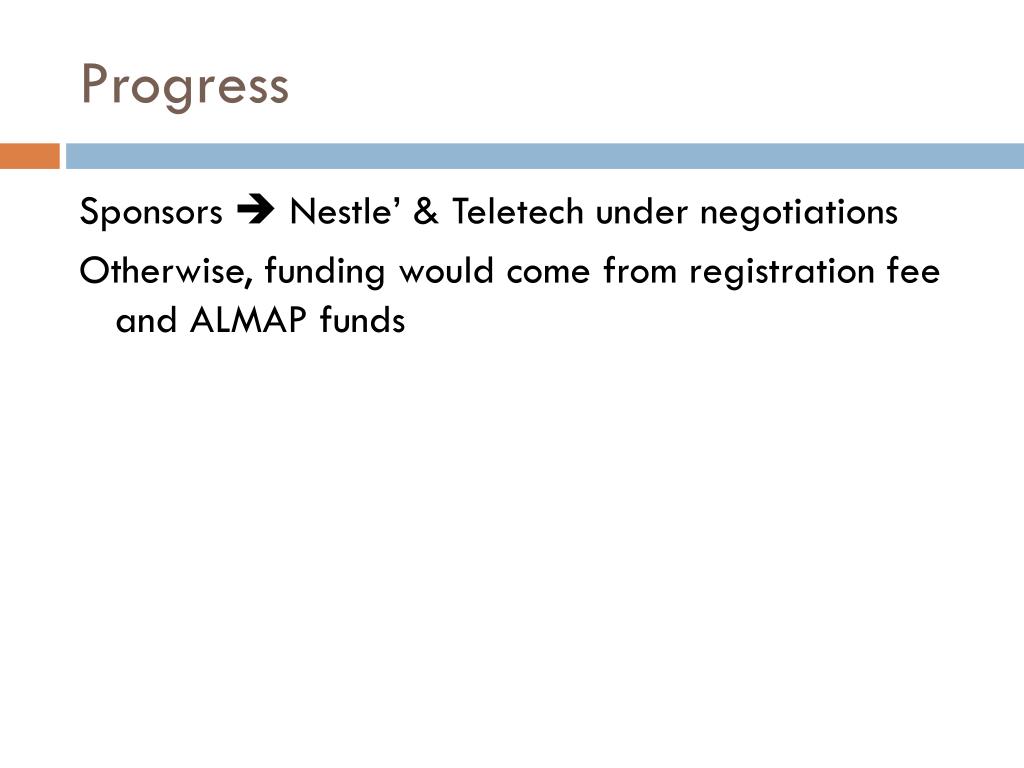
Task: Click the final word funds
Action: tap(362, 319)
